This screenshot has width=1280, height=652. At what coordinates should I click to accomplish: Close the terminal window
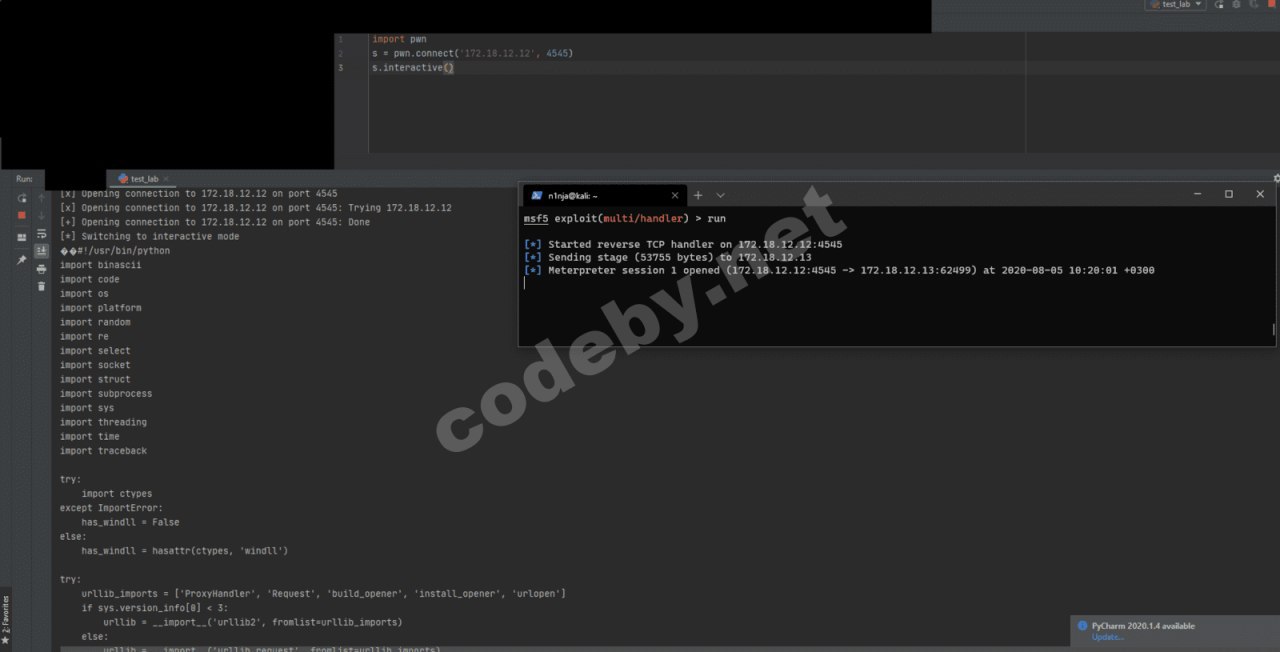(1260, 194)
